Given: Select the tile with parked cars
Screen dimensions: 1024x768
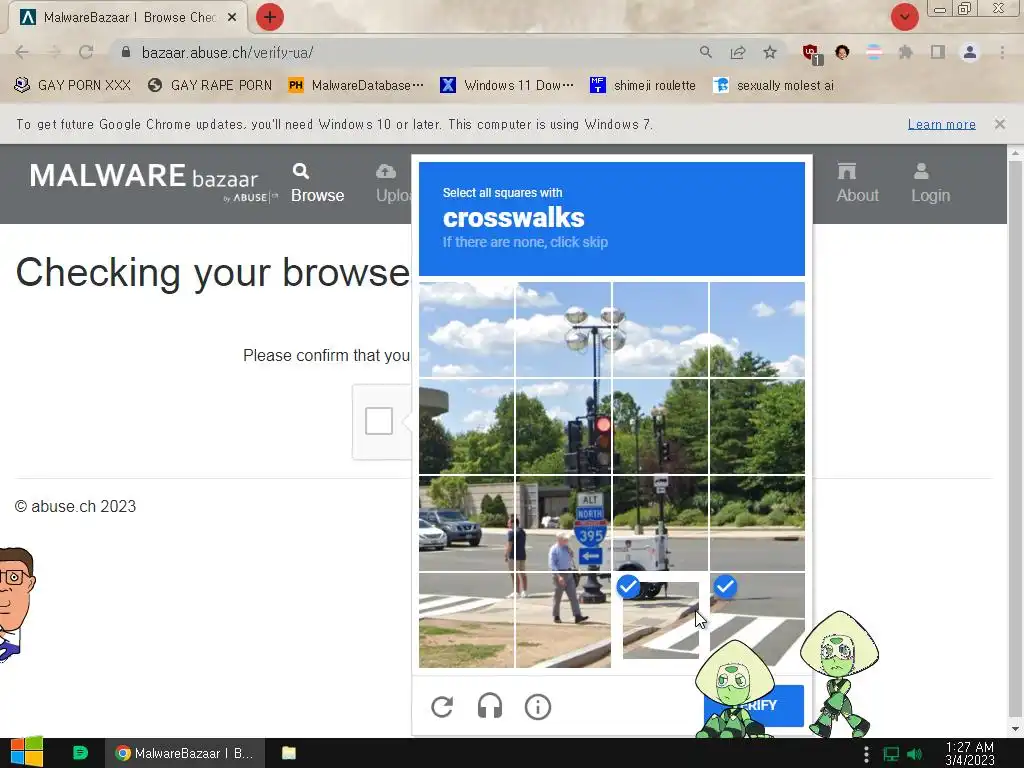Looking at the screenshot, I should 466,523.
